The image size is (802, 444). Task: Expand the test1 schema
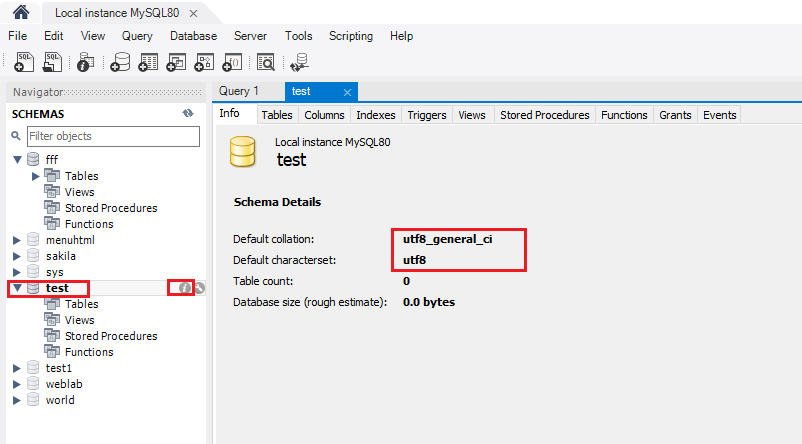pos(17,368)
